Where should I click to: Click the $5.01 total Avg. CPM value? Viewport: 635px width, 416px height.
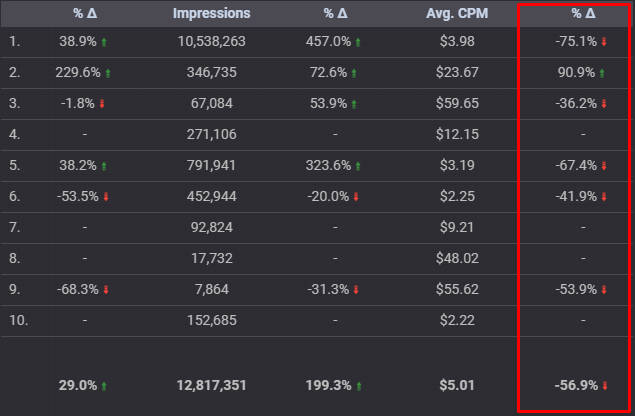tap(461, 385)
